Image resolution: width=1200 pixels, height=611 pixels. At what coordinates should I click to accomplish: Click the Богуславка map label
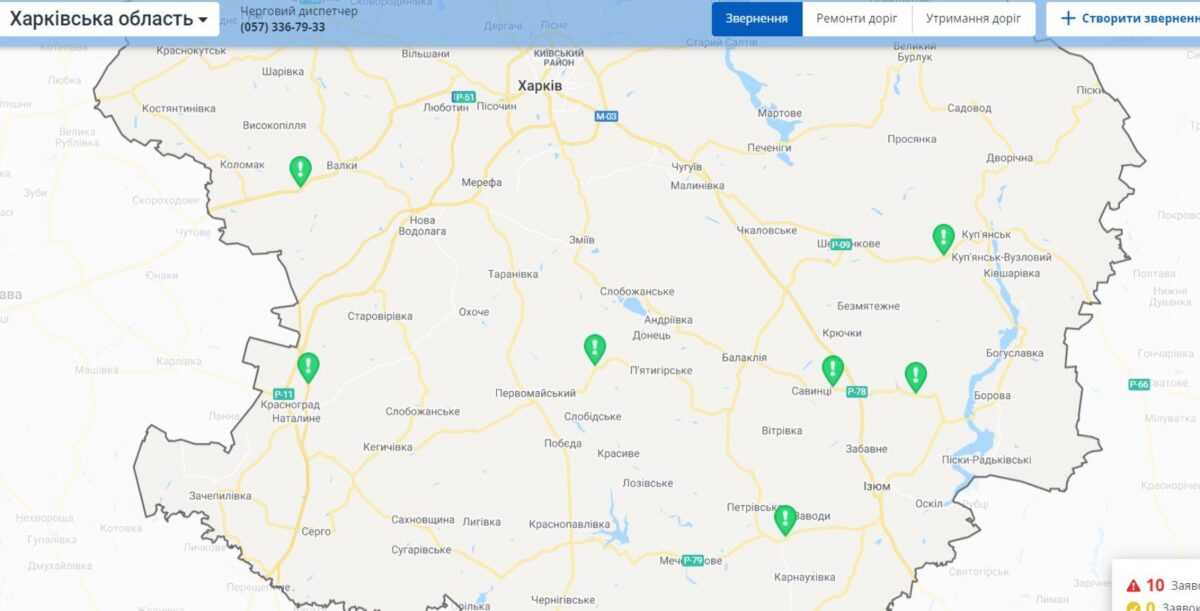coord(1014,353)
